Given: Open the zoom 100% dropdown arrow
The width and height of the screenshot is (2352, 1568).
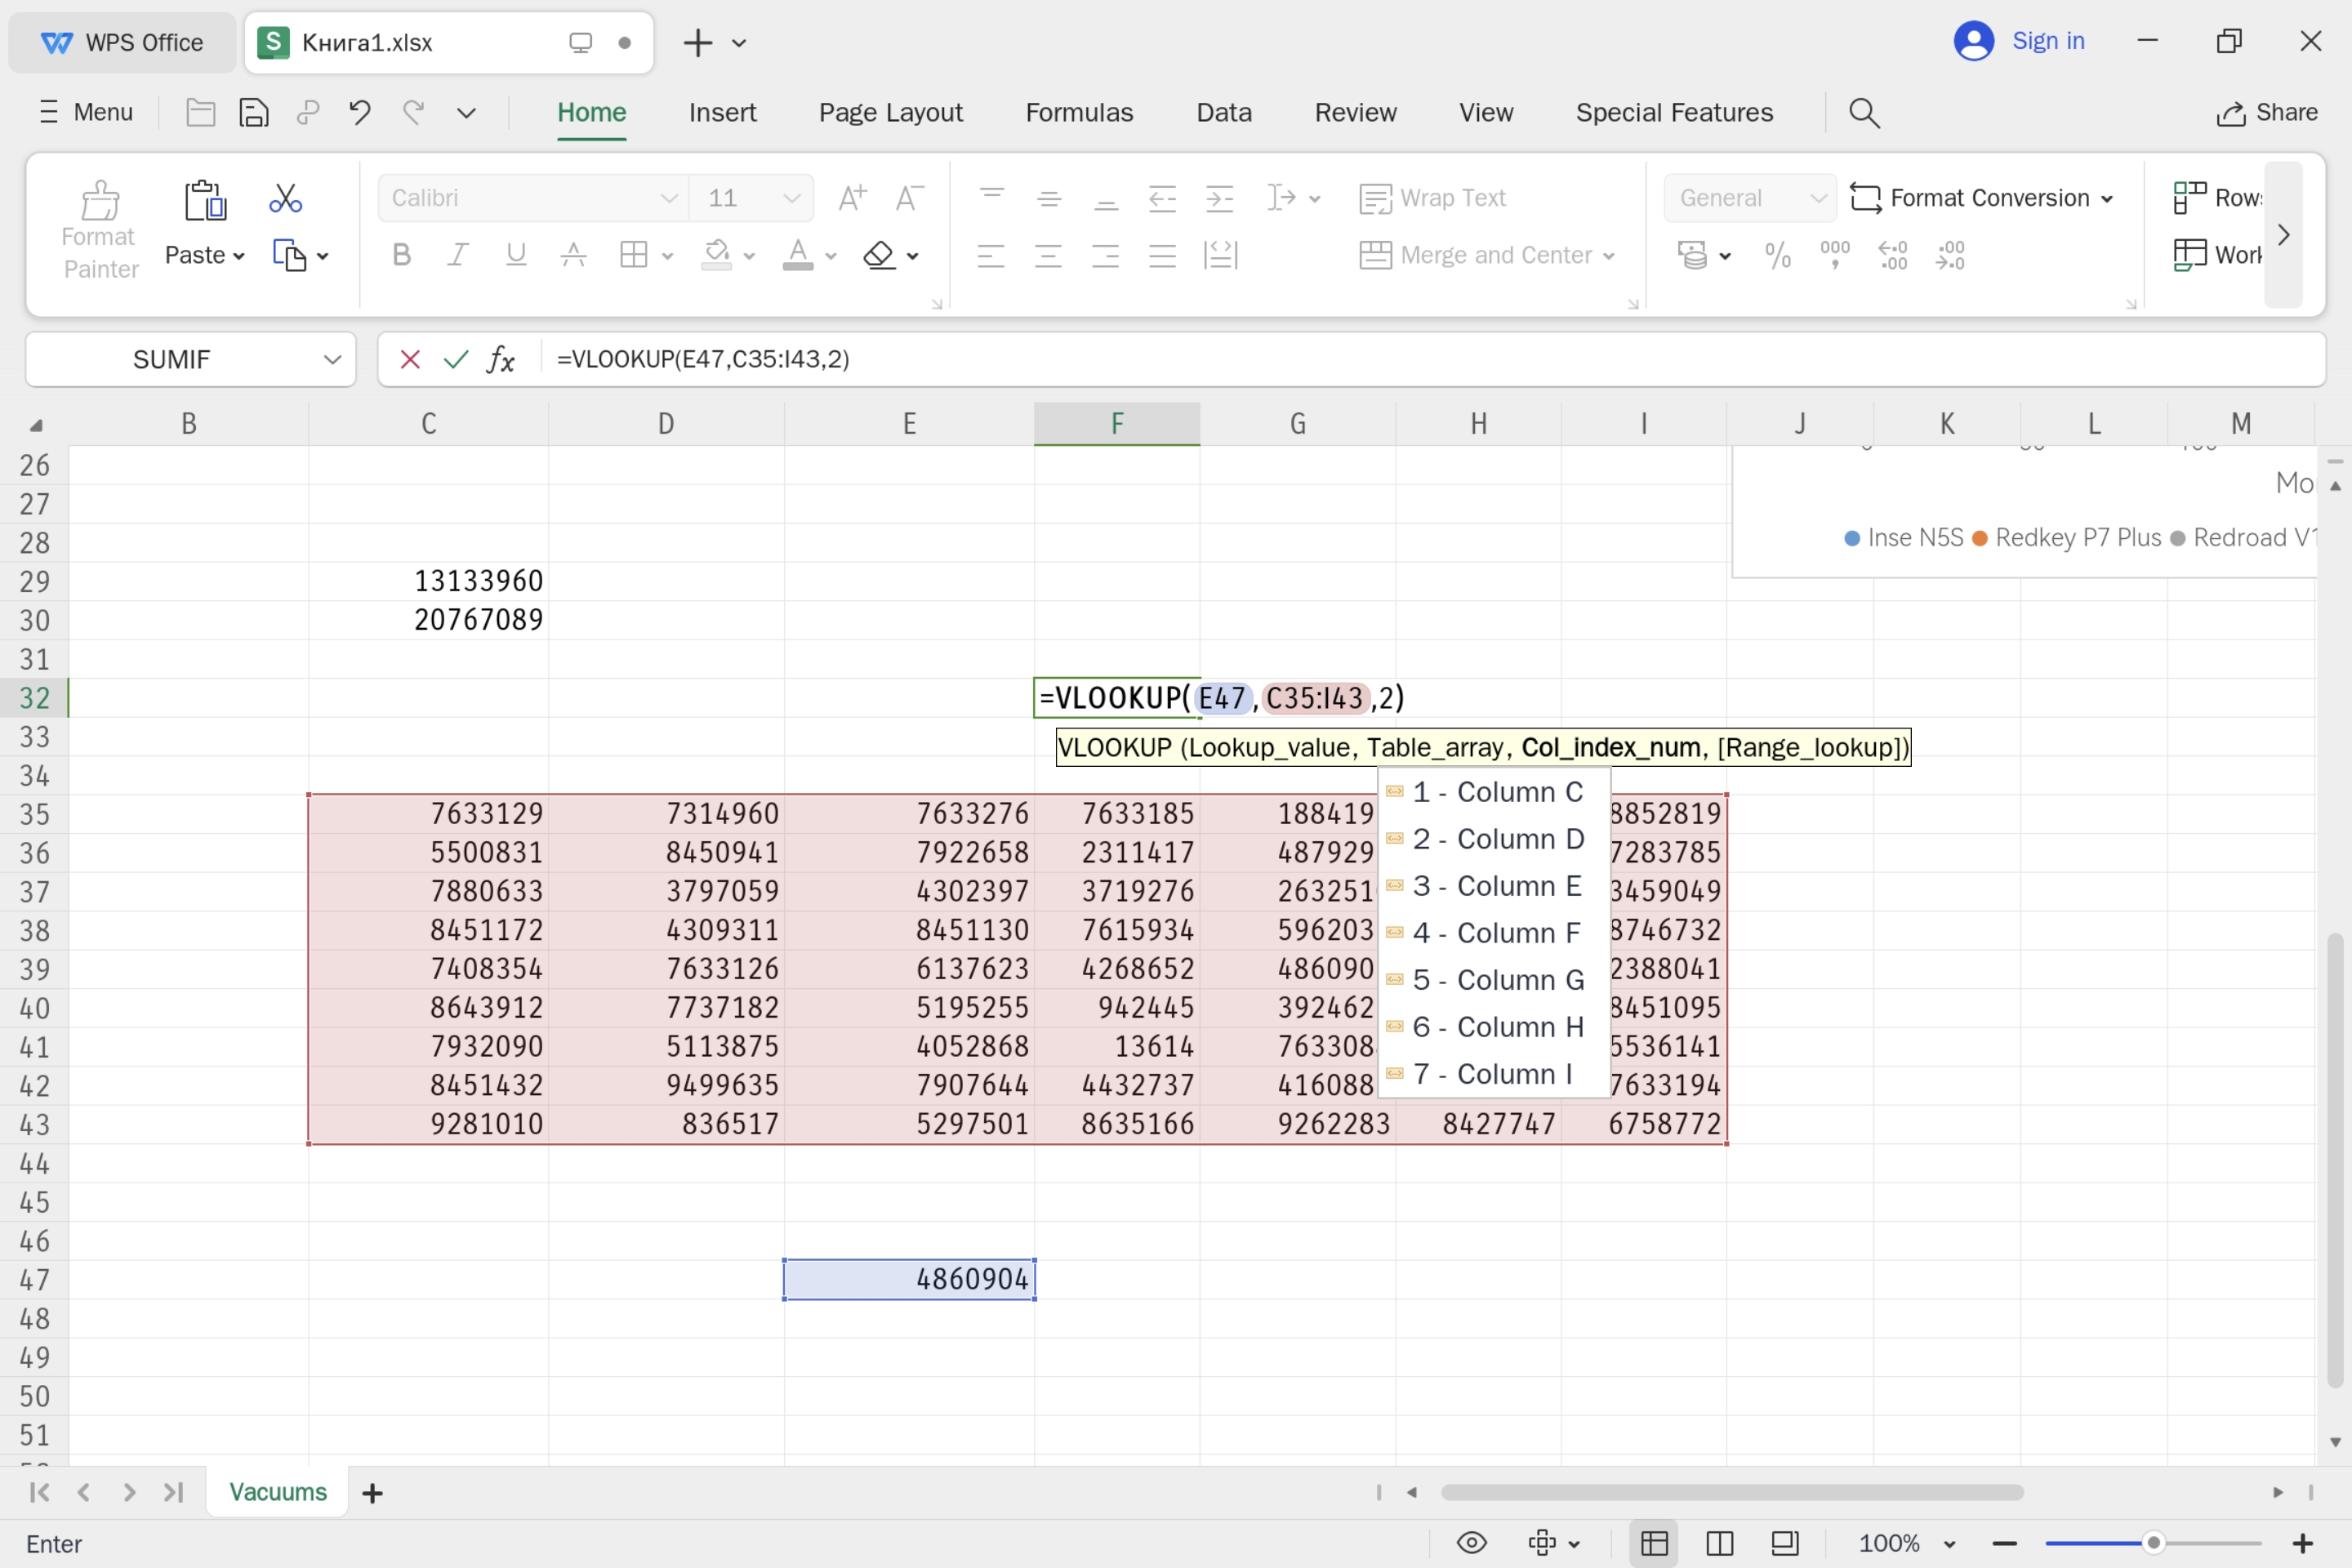Looking at the screenshot, I should tap(1949, 1544).
